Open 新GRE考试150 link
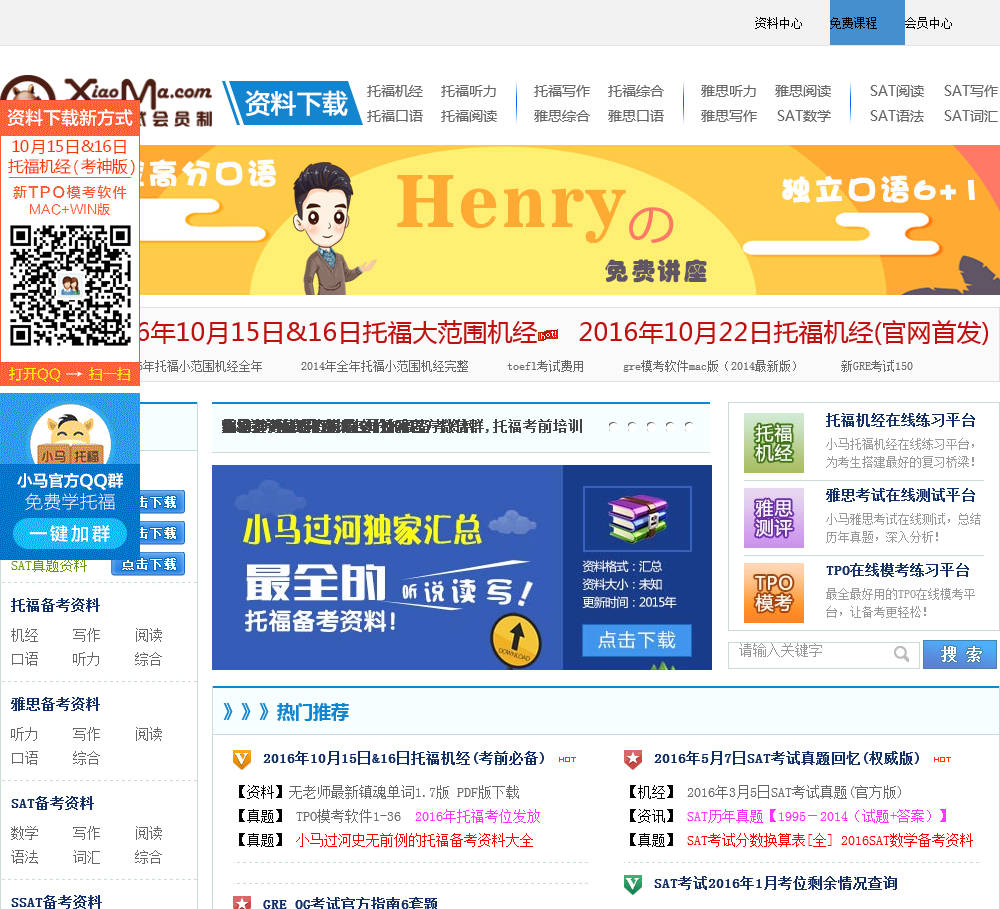The image size is (1000, 909). (876, 367)
